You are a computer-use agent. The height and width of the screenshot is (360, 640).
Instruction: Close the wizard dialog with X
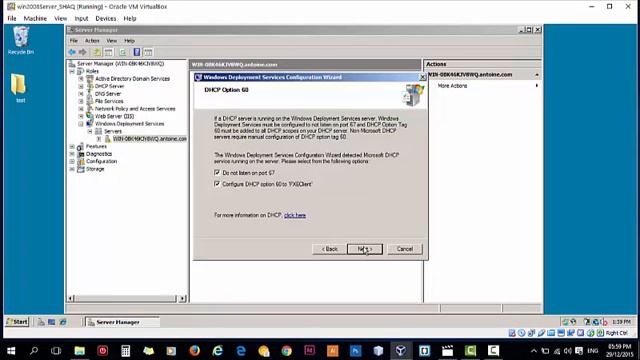click(x=423, y=77)
